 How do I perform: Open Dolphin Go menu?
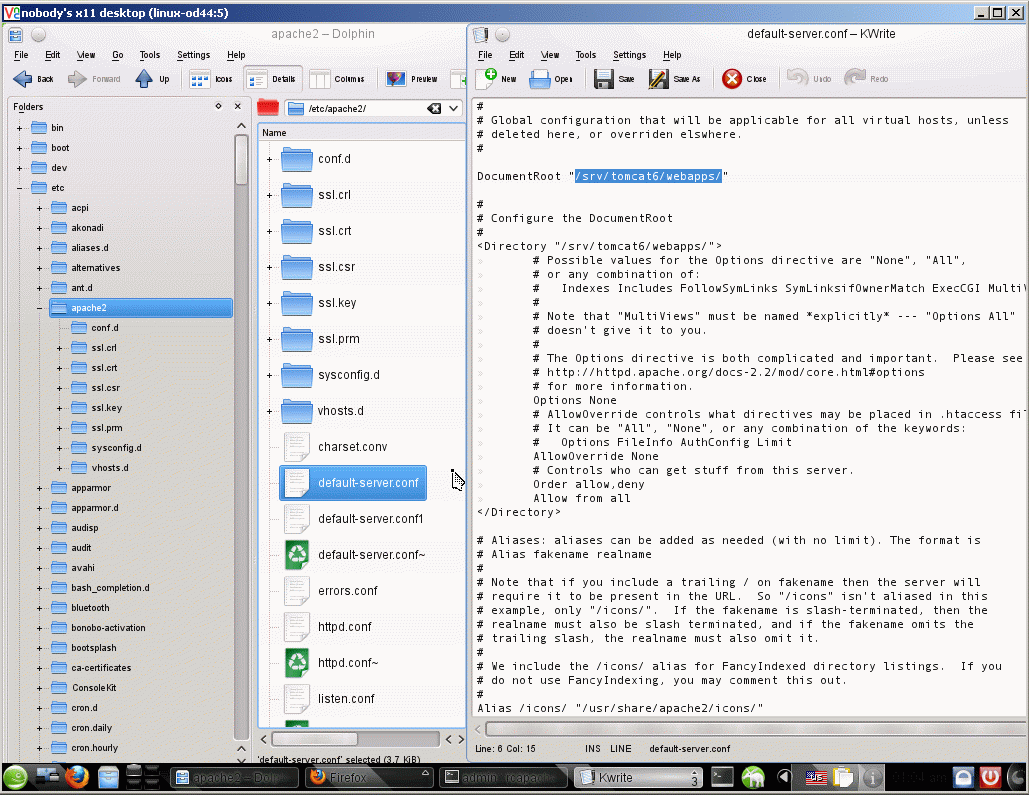(117, 55)
